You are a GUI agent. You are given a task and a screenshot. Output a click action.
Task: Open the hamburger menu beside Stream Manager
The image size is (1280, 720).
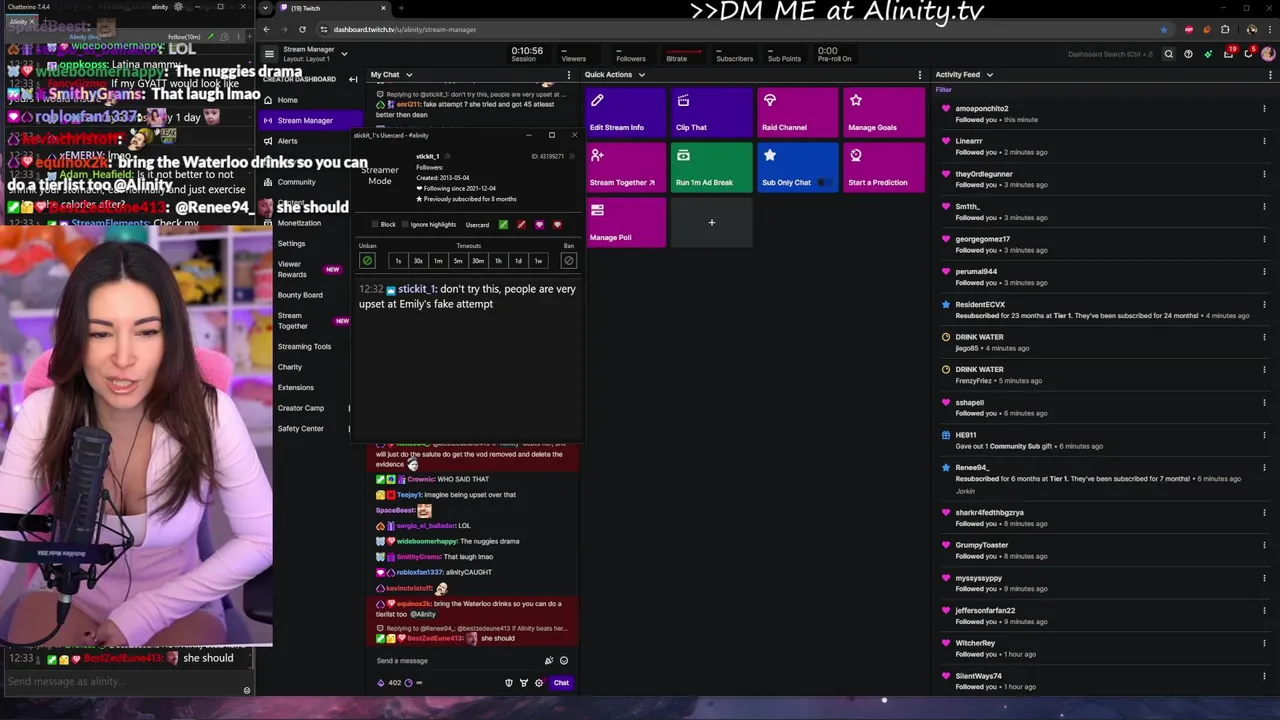coord(268,54)
